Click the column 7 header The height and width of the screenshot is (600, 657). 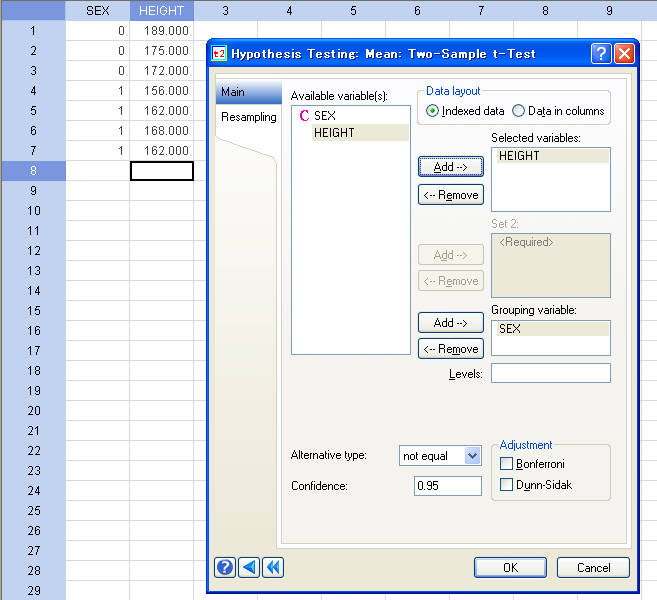coord(481,10)
